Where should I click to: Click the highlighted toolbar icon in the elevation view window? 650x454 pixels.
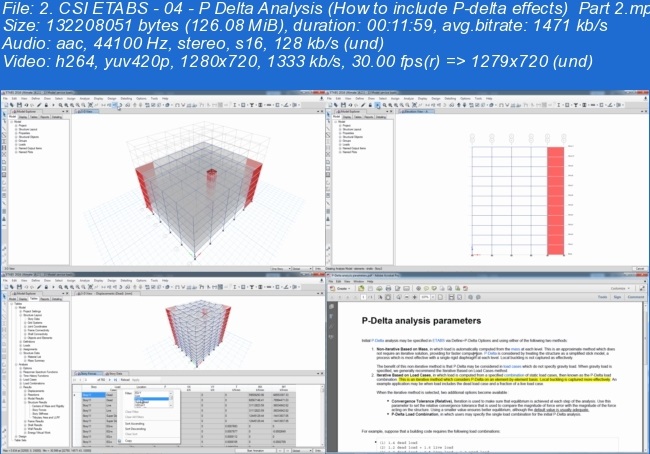coord(378,105)
